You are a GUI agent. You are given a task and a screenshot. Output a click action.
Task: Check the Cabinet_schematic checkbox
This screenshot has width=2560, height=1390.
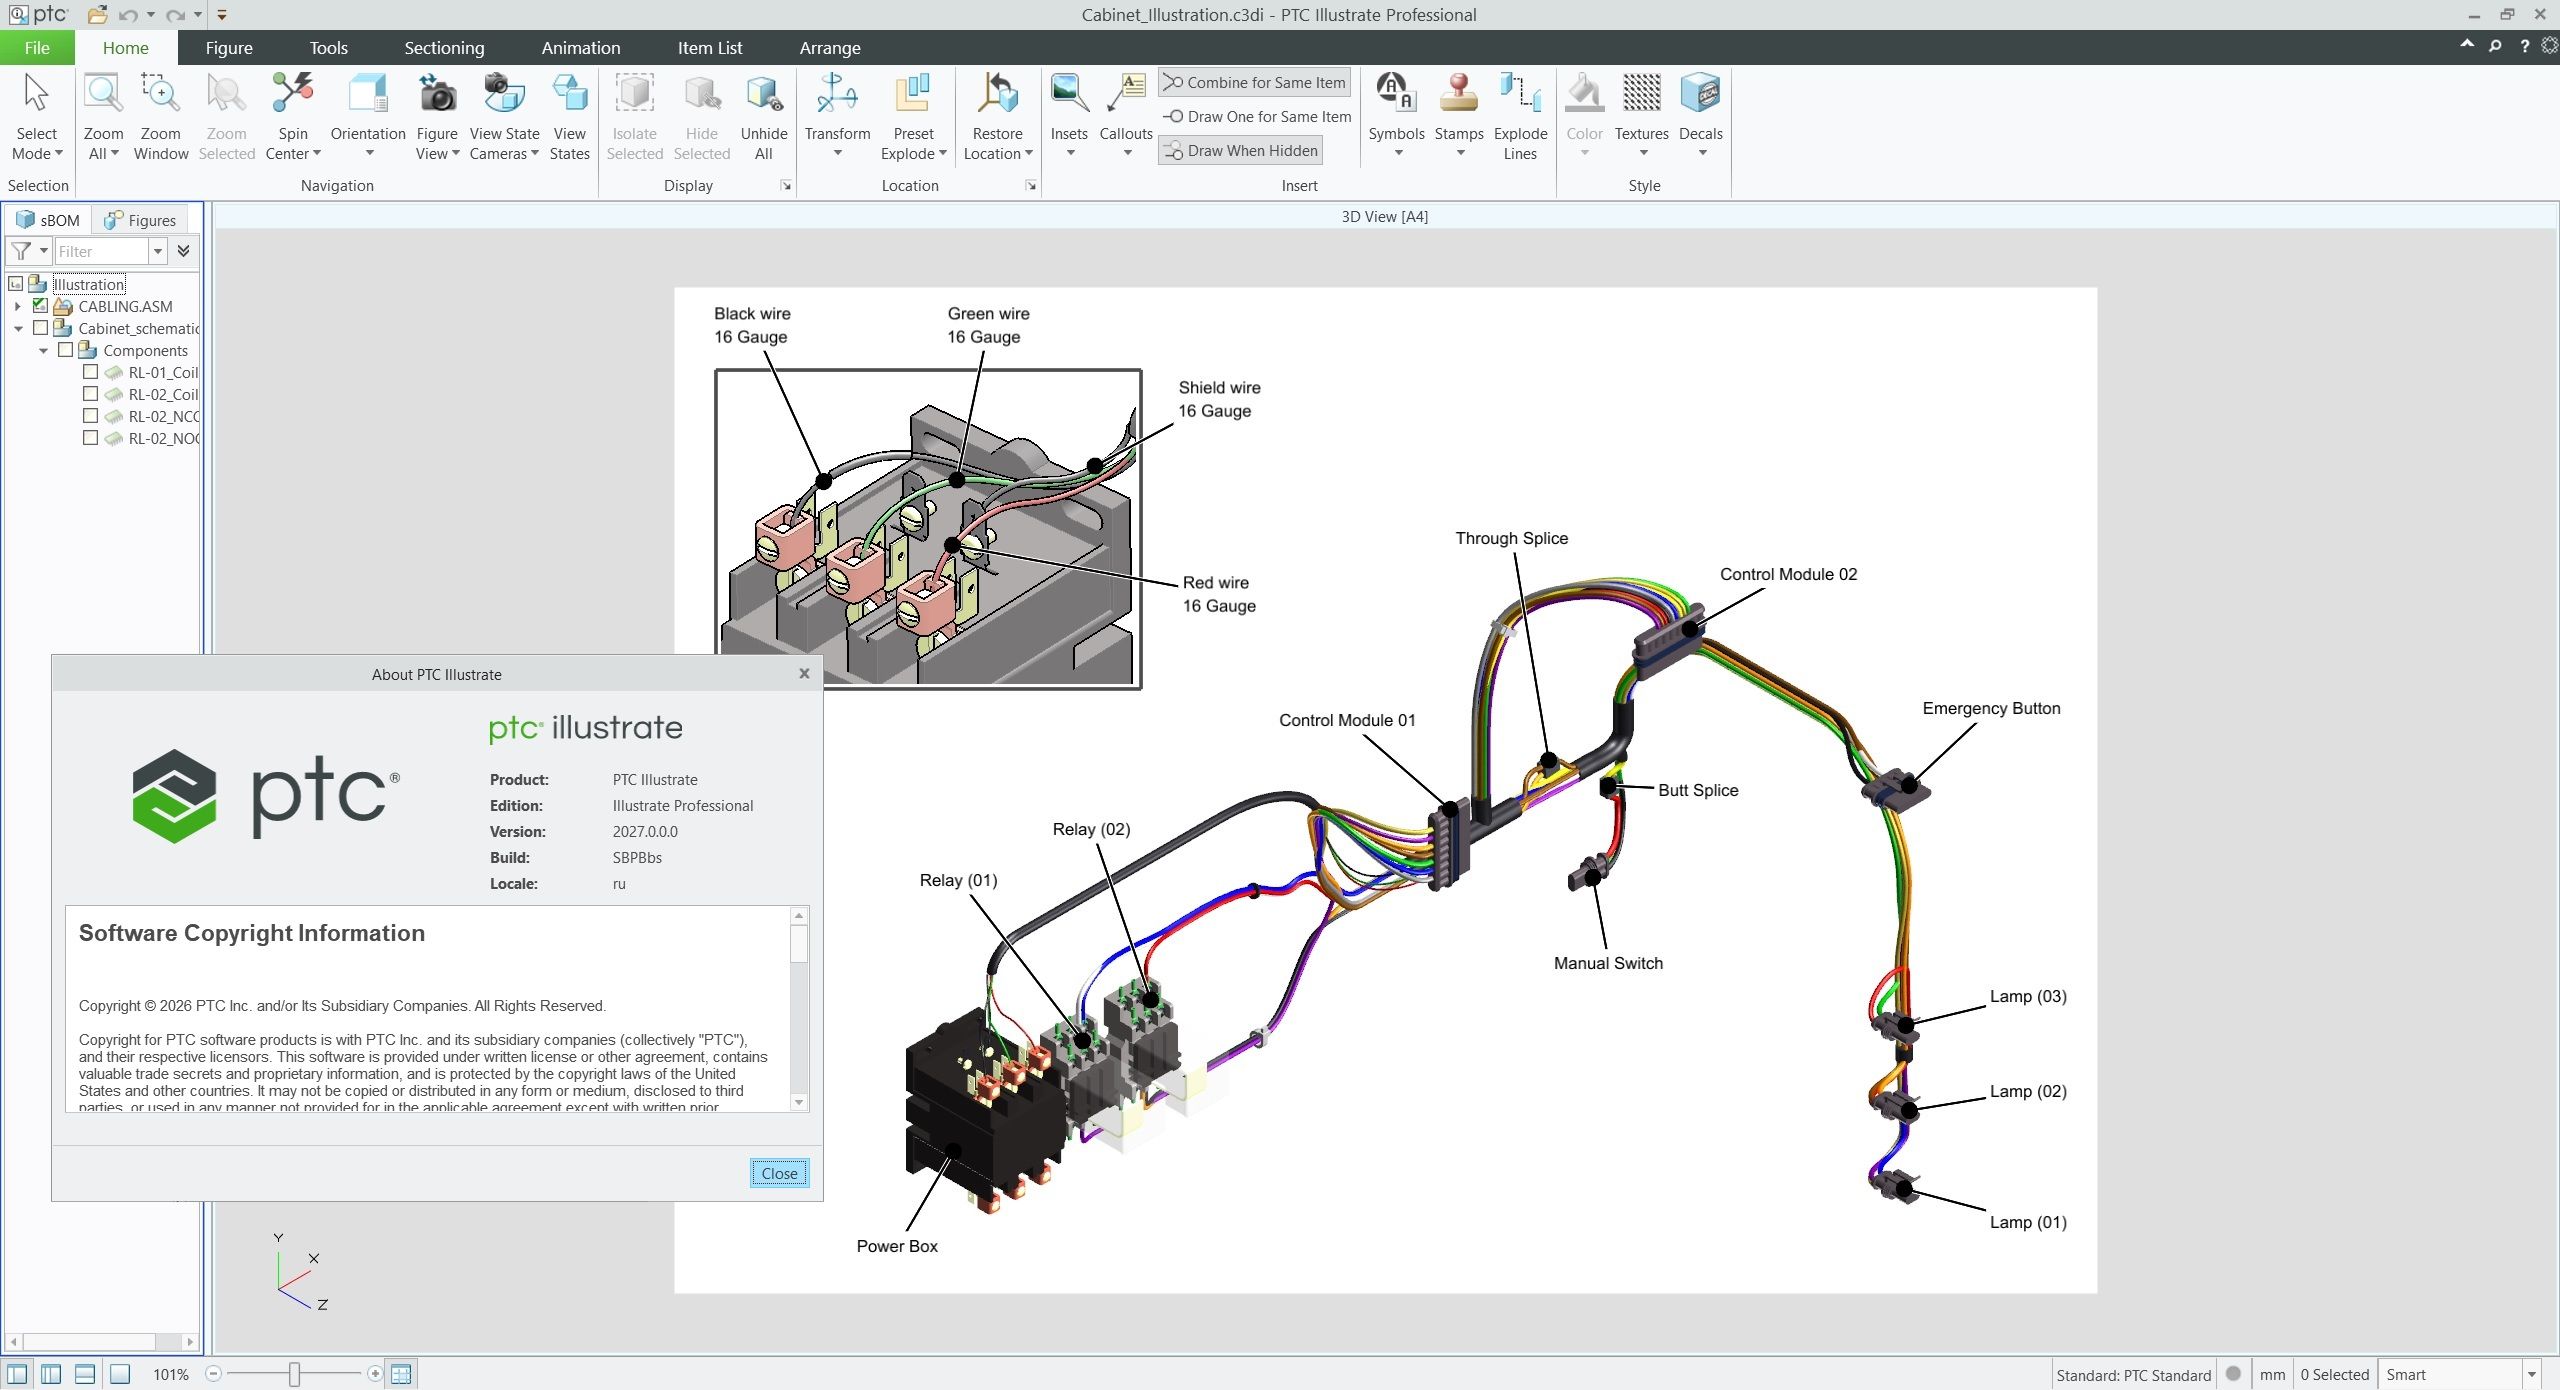[40, 328]
